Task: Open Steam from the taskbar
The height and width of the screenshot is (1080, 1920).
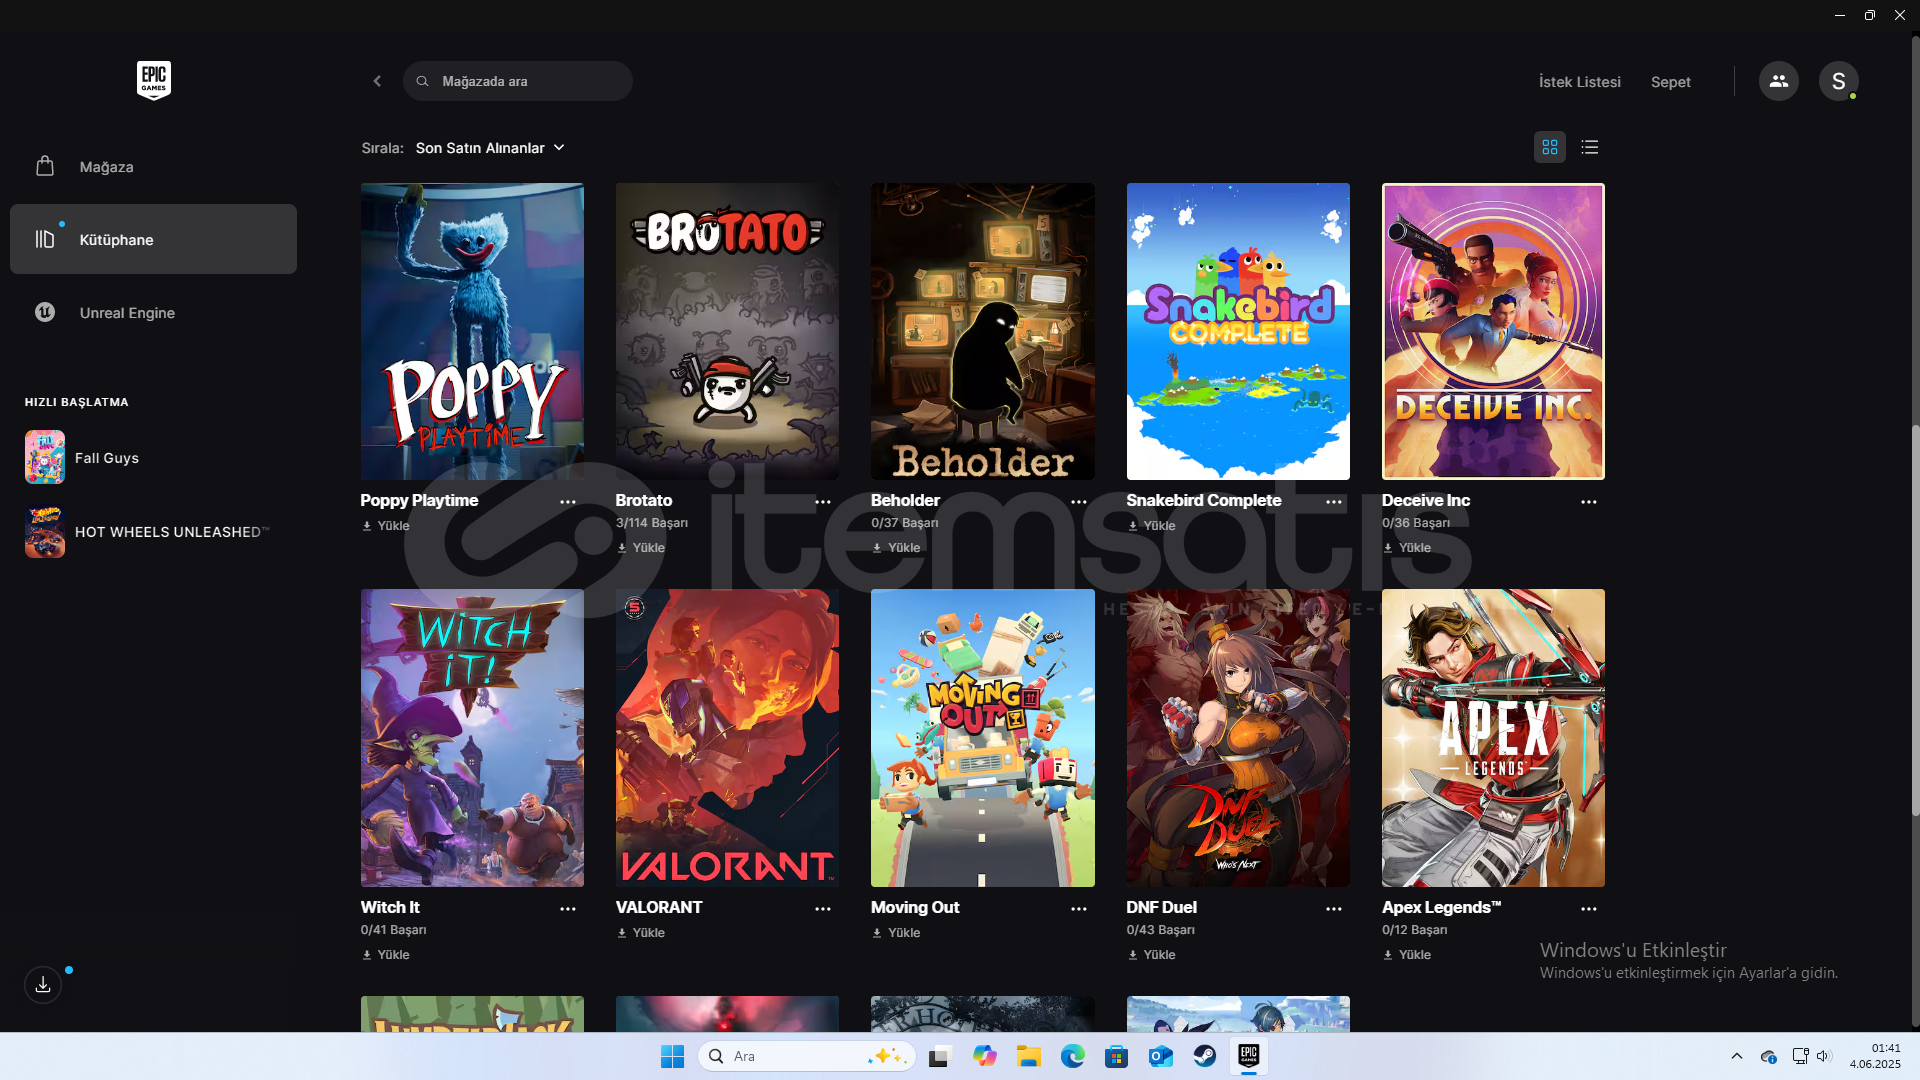Action: (1204, 1056)
